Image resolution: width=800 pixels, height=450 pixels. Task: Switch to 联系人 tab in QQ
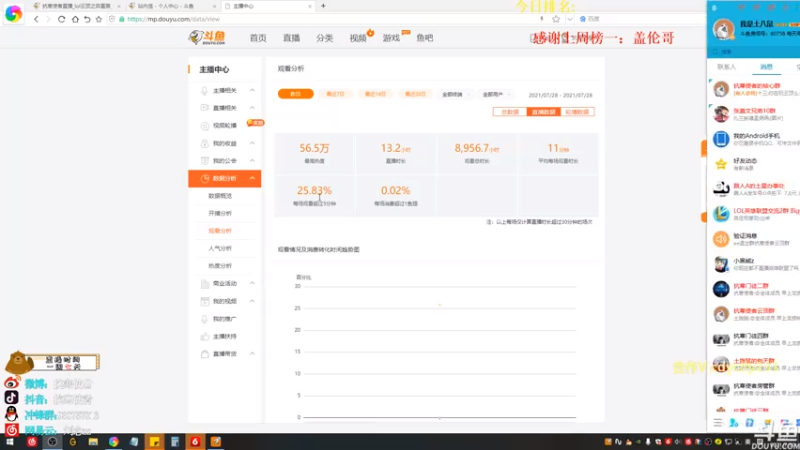click(727, 67)
